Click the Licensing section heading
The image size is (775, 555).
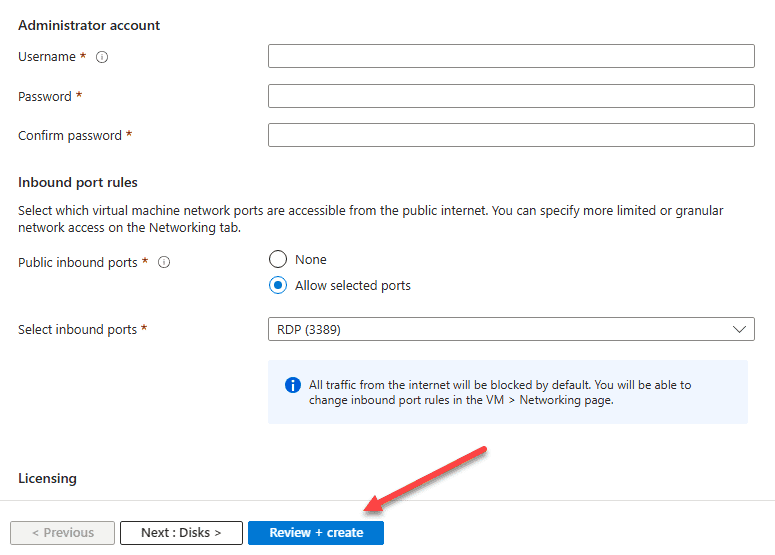coord(47,478)
